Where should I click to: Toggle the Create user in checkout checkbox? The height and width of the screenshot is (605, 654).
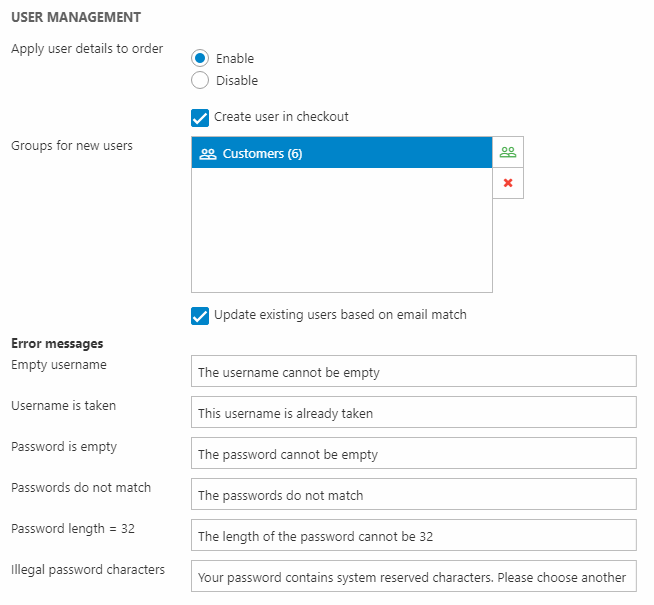tap(200, 117)
